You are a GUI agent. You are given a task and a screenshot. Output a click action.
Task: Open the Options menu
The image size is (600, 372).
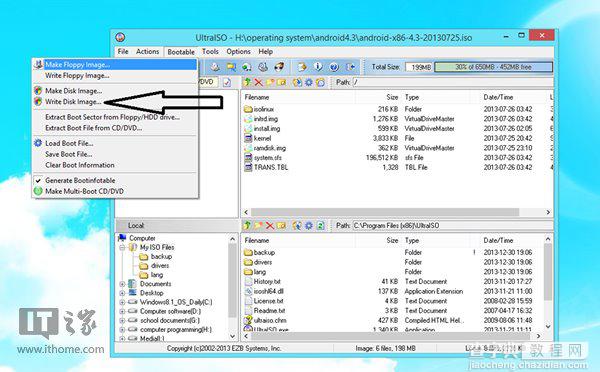238,51
